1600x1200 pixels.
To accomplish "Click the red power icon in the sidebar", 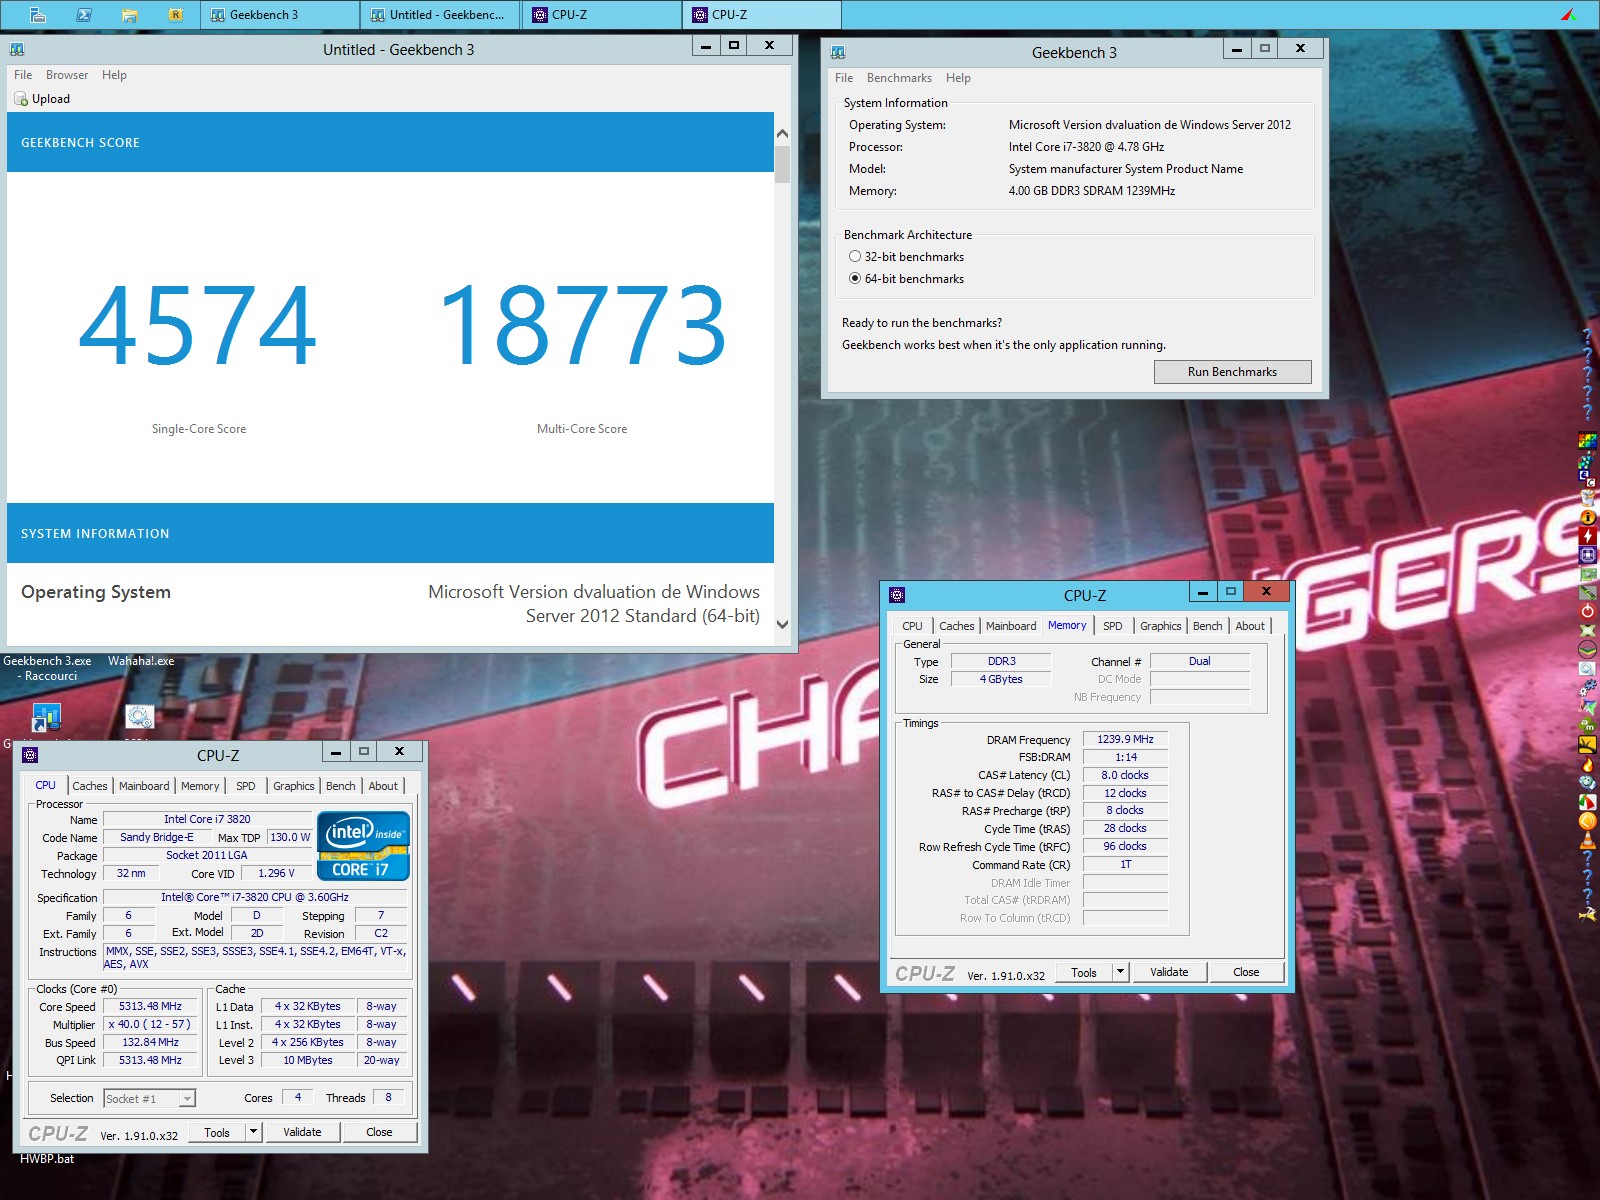I will [x=1587, y=611].
